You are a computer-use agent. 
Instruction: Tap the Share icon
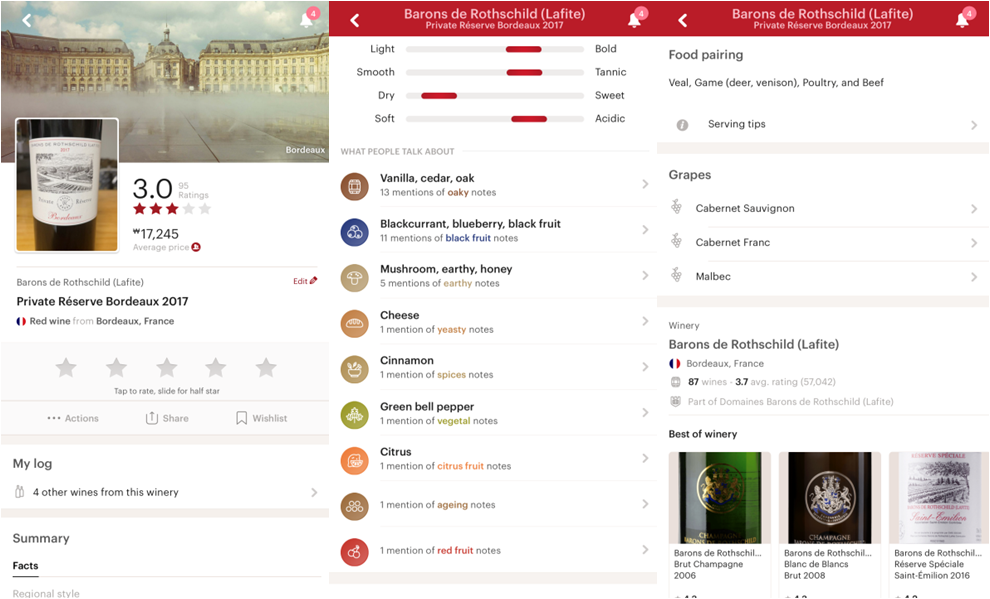(x=152, y=418)
